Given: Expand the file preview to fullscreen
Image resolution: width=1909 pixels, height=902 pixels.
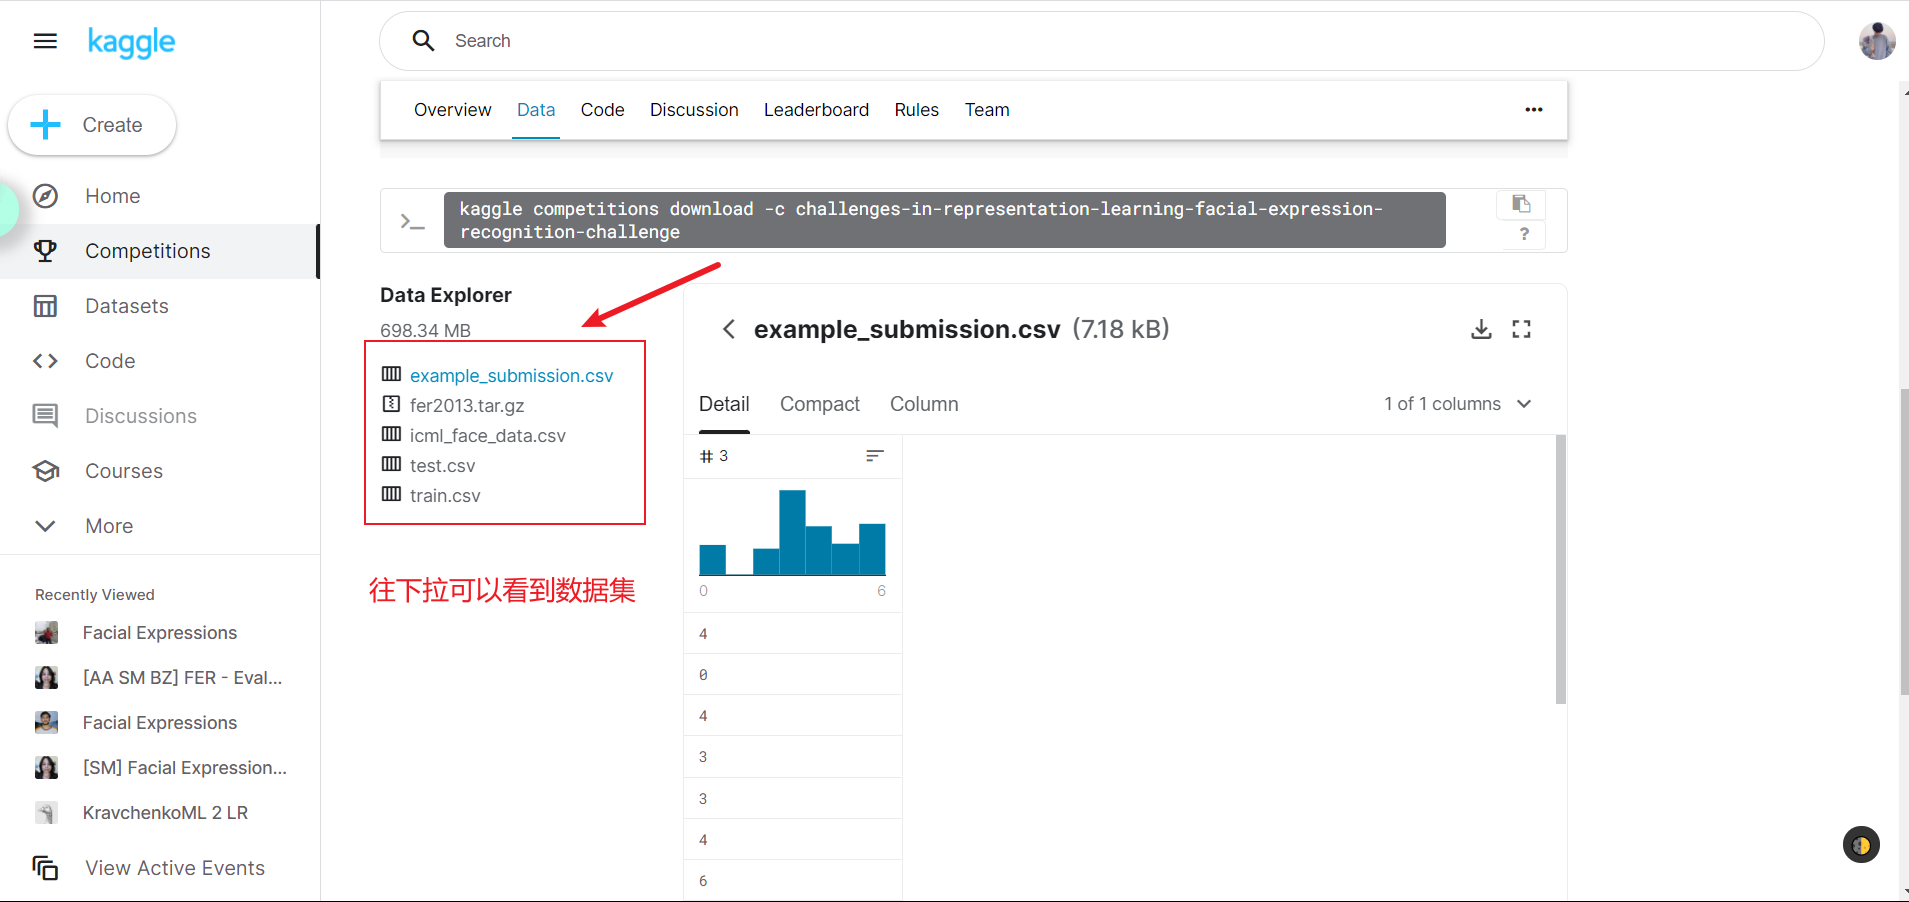Looking at the screenshot, I should click(1521, 329).
